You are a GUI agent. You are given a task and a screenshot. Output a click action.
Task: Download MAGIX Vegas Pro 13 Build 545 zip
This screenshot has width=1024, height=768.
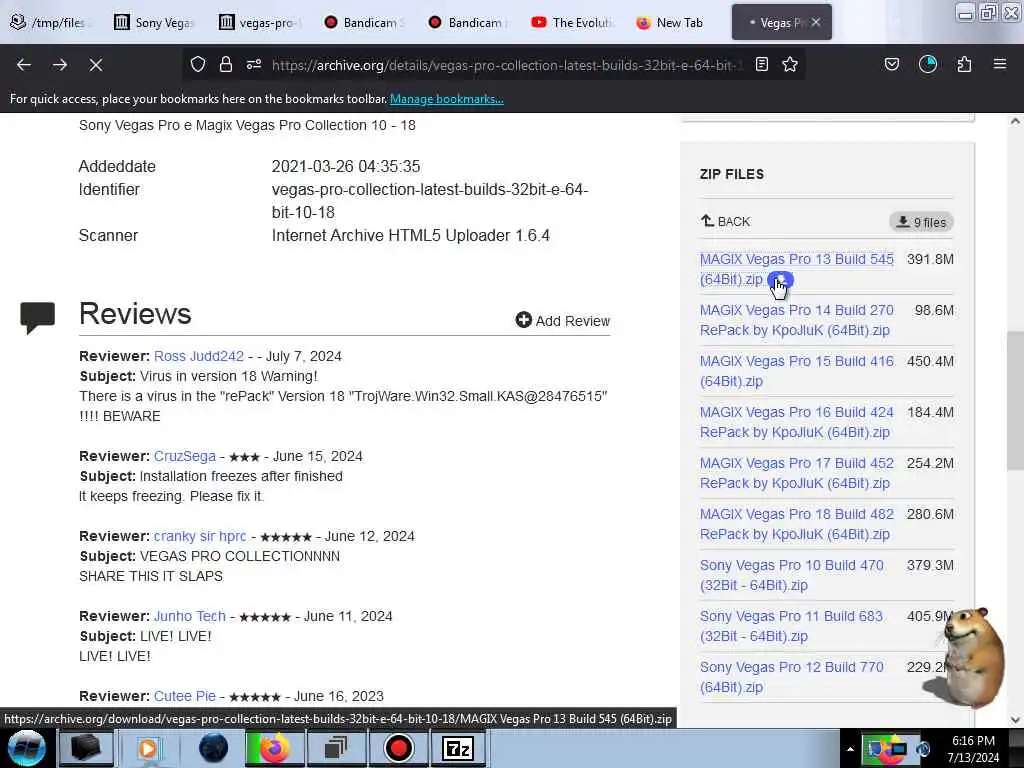coord(796,269)
